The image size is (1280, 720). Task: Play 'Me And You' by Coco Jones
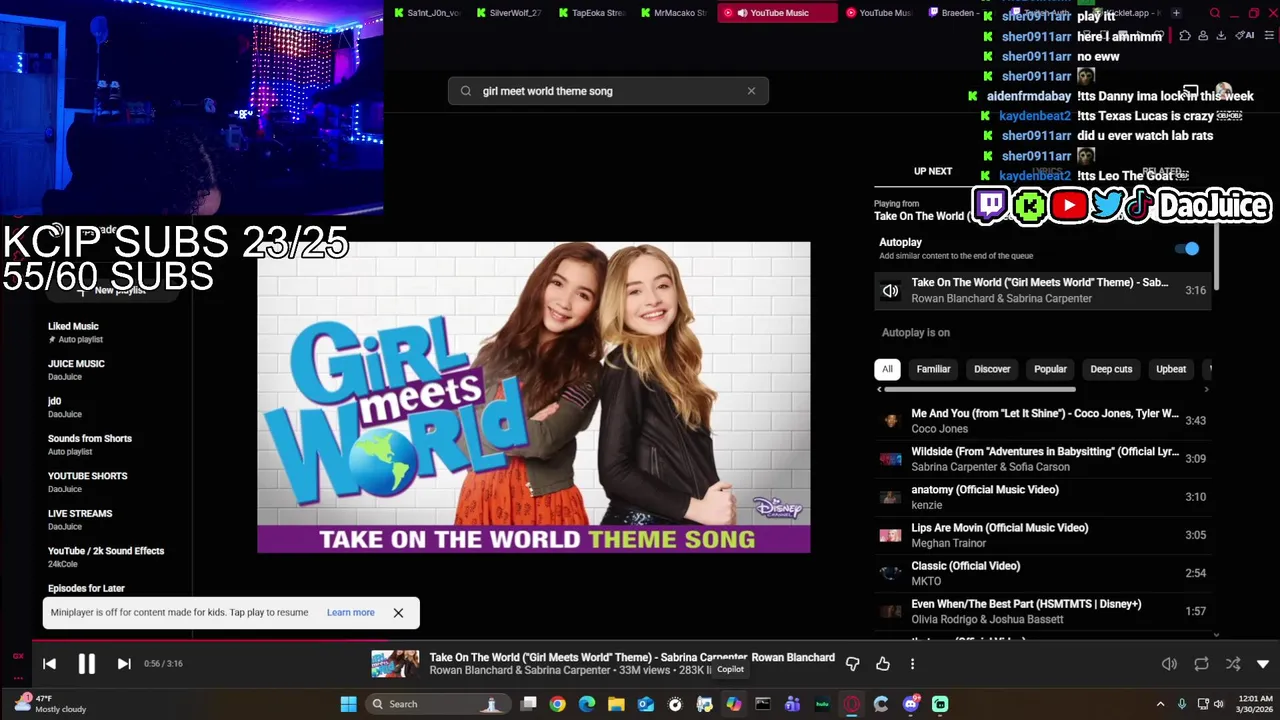pyautogui.click(x=1042, y=421)
